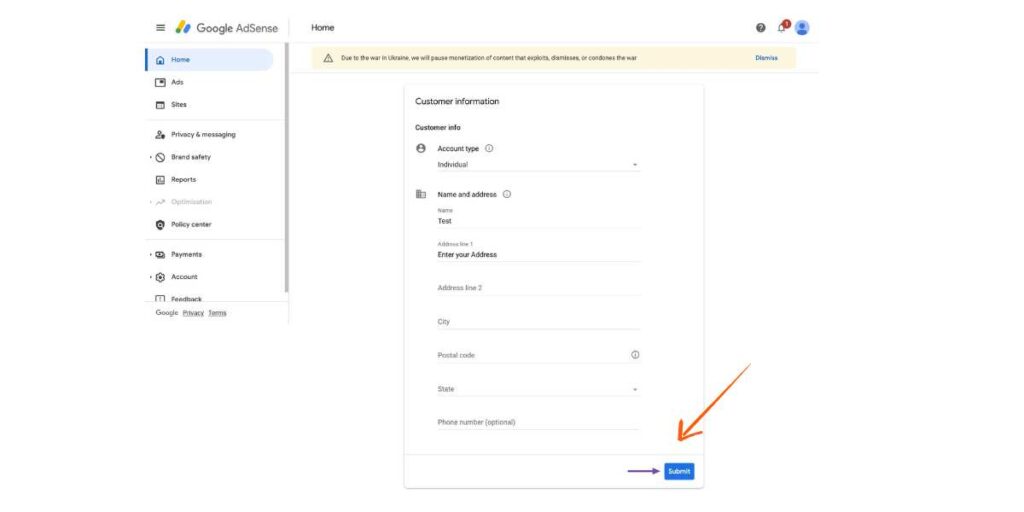Click the person icon beside Account type
1024x512 pixels.
421,148
